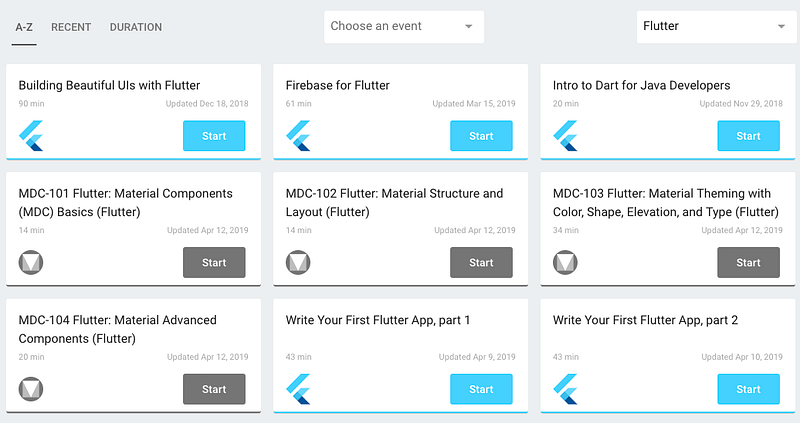Open the Choose an event dropdown

[x=403, y=27]
